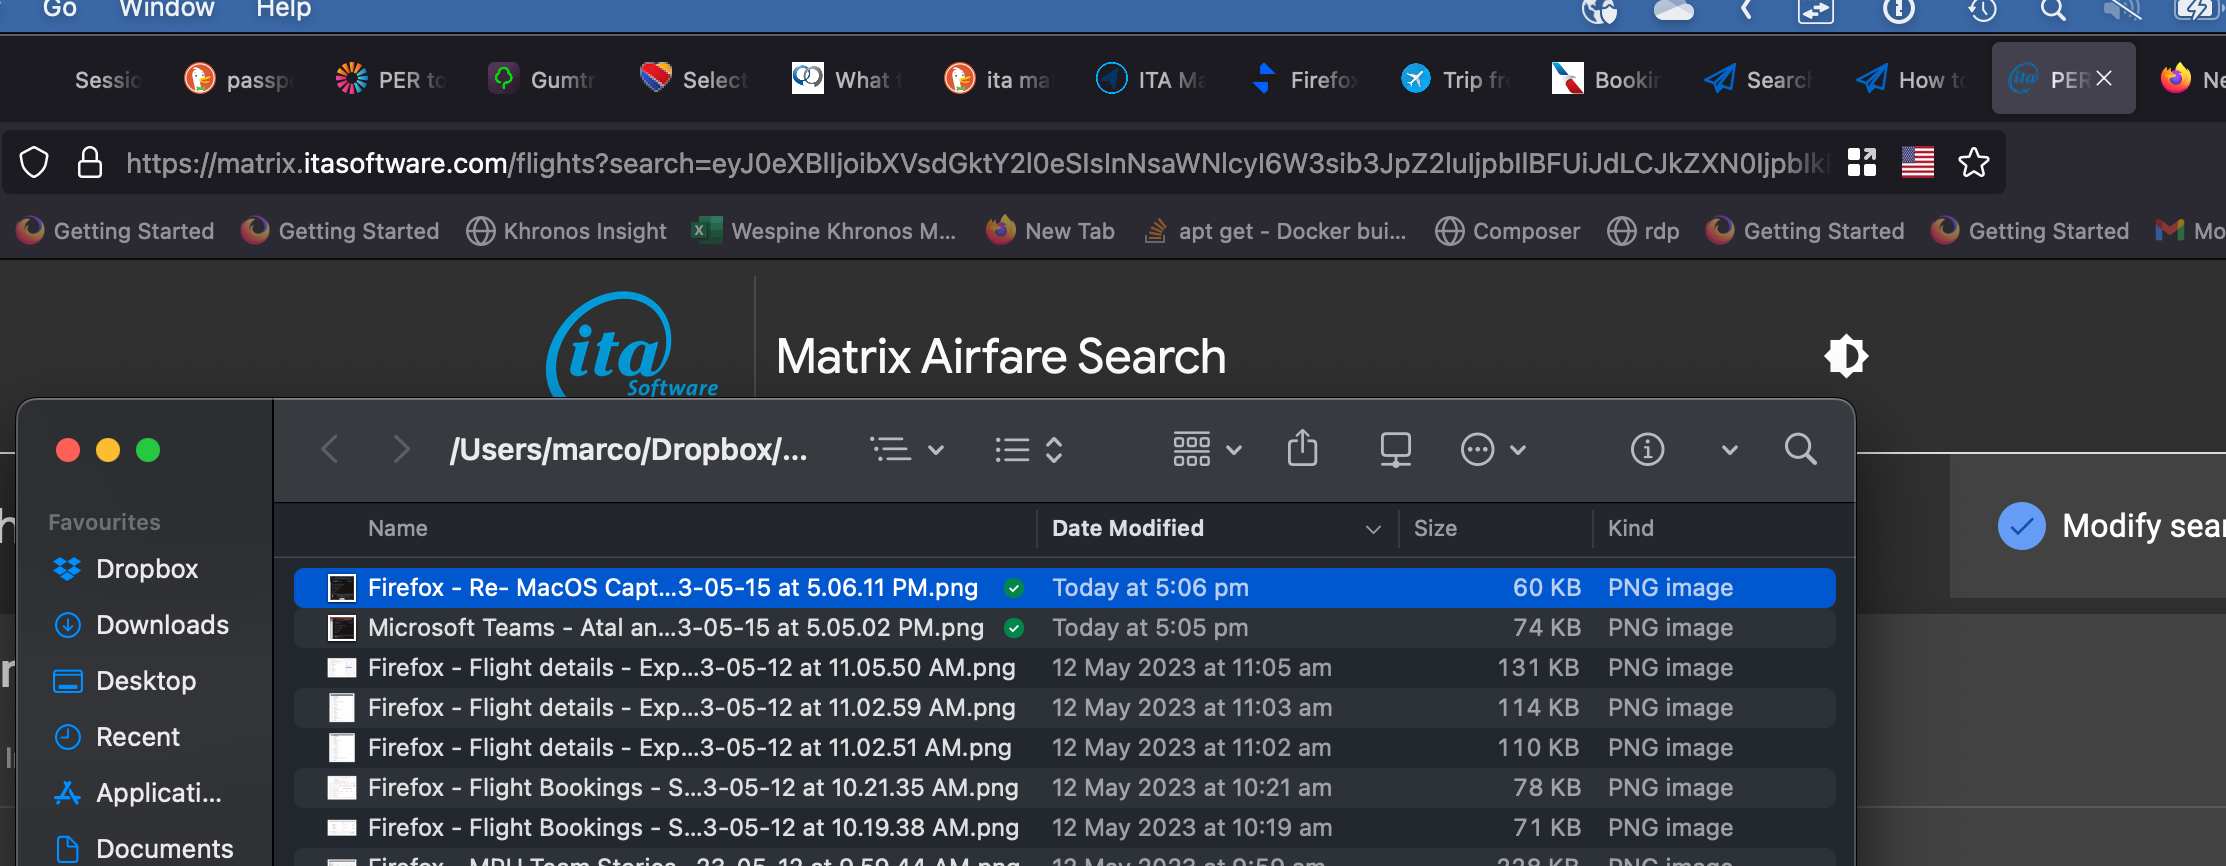Open the New Tab bookmark
Viewport: 2226px width, 866px height.
click(x=1050, y=231)
